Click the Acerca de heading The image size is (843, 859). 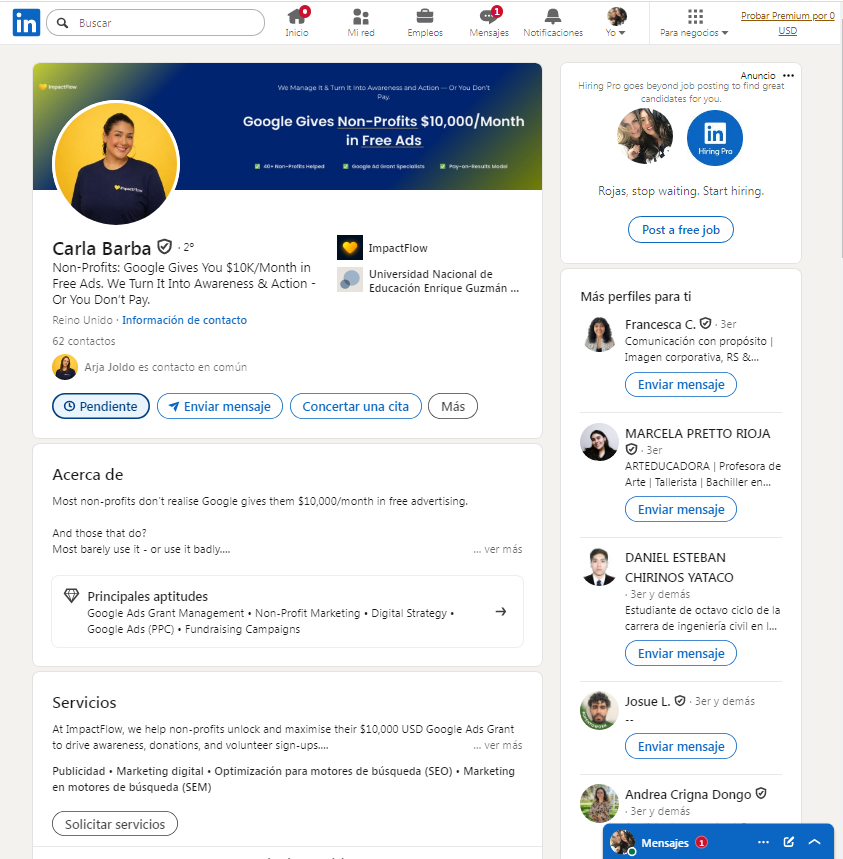(88, 474)
